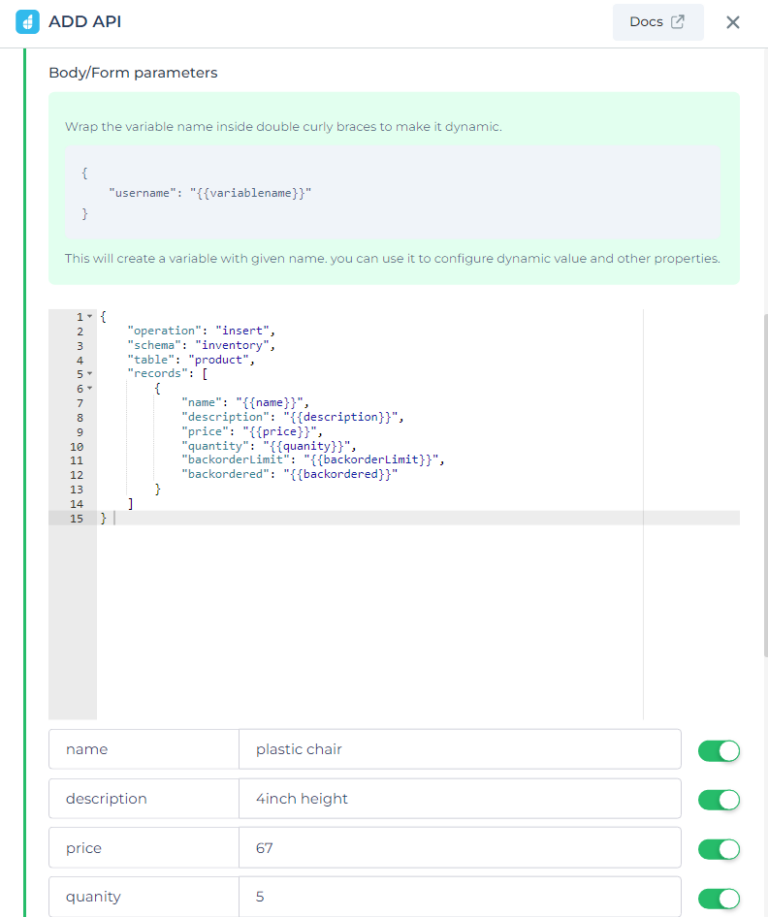This screenshot has height=917, width=768.
Task: Select line number 10 in editor gutter
Action: tap(77, 446)
